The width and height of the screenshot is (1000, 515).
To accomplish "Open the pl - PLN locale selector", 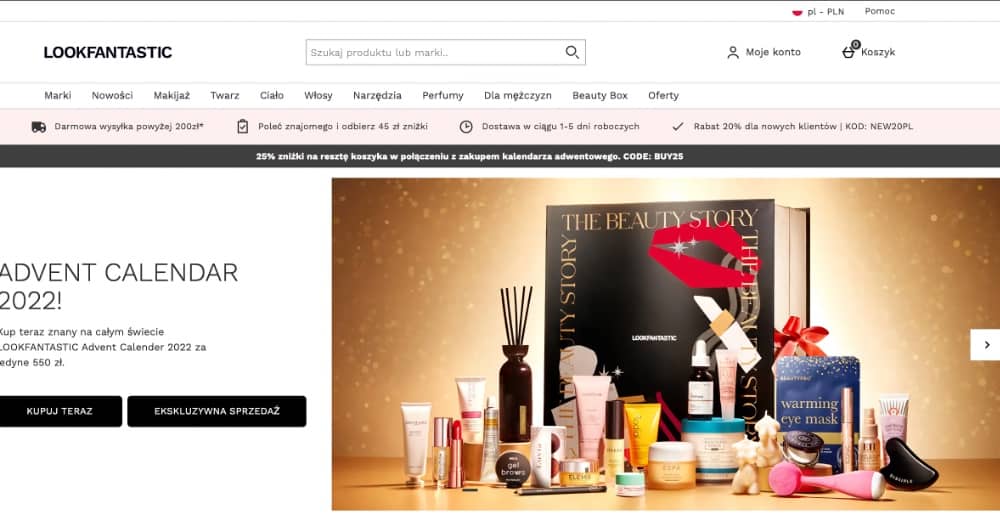I will [818, 11].
